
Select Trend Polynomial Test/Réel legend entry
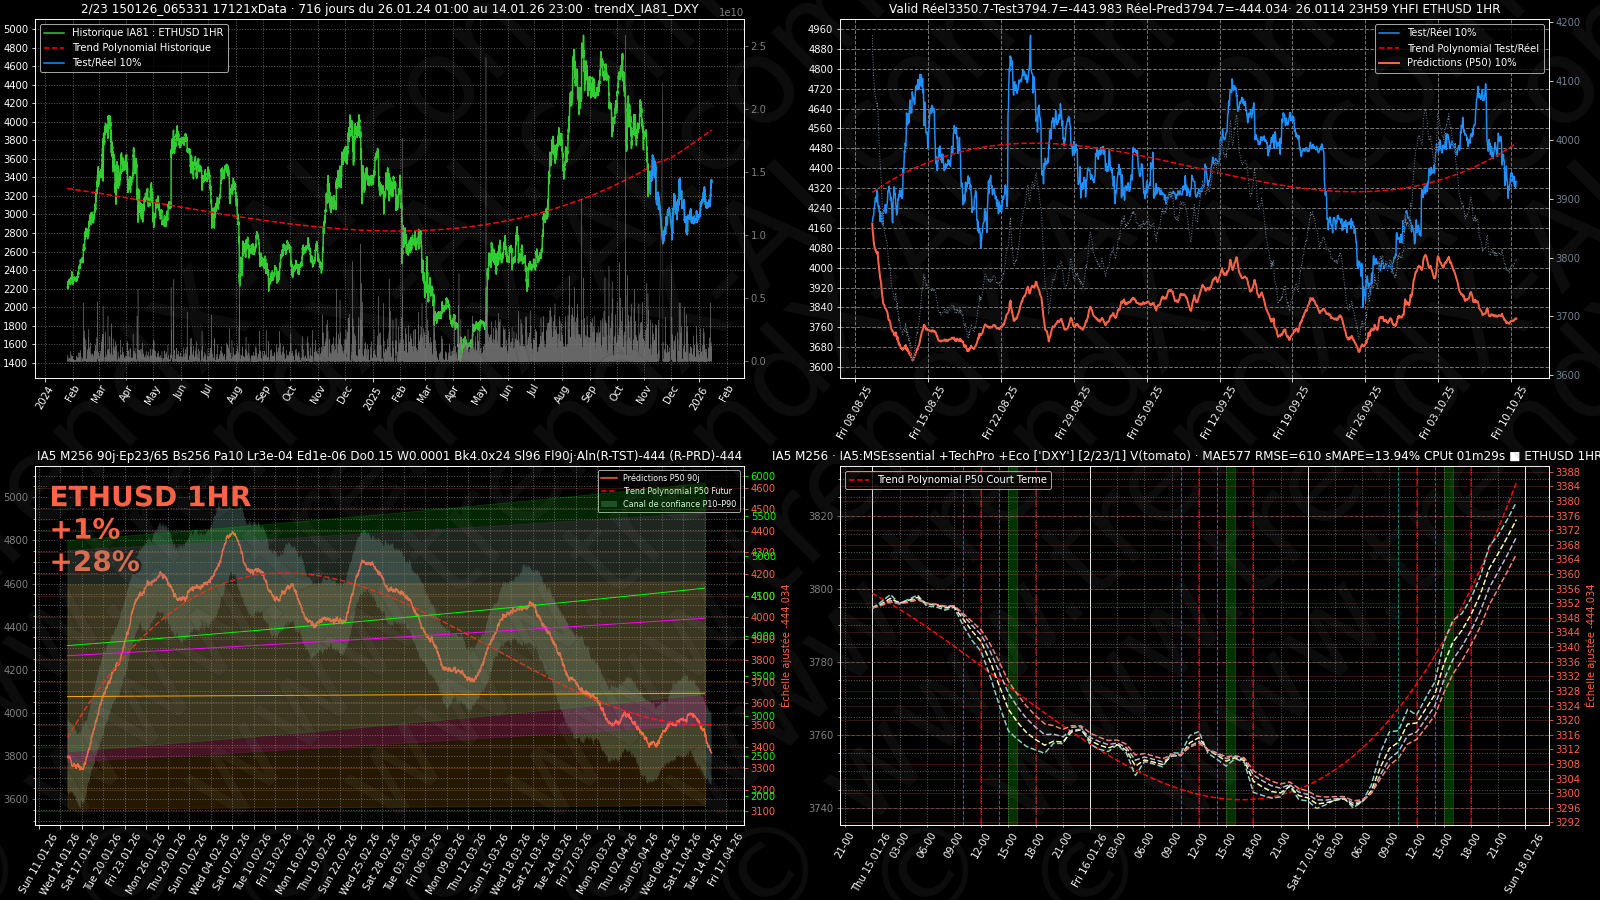coord(1472,48)
